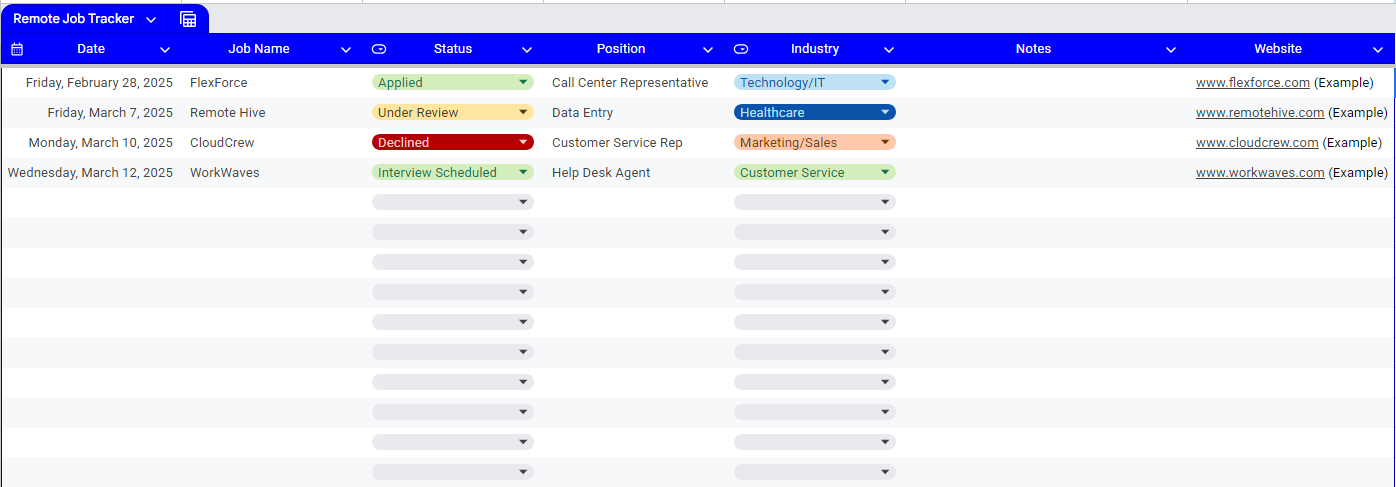Open the Marketing/Sales industry chip

pyautogui.click(x=815, y=143)
